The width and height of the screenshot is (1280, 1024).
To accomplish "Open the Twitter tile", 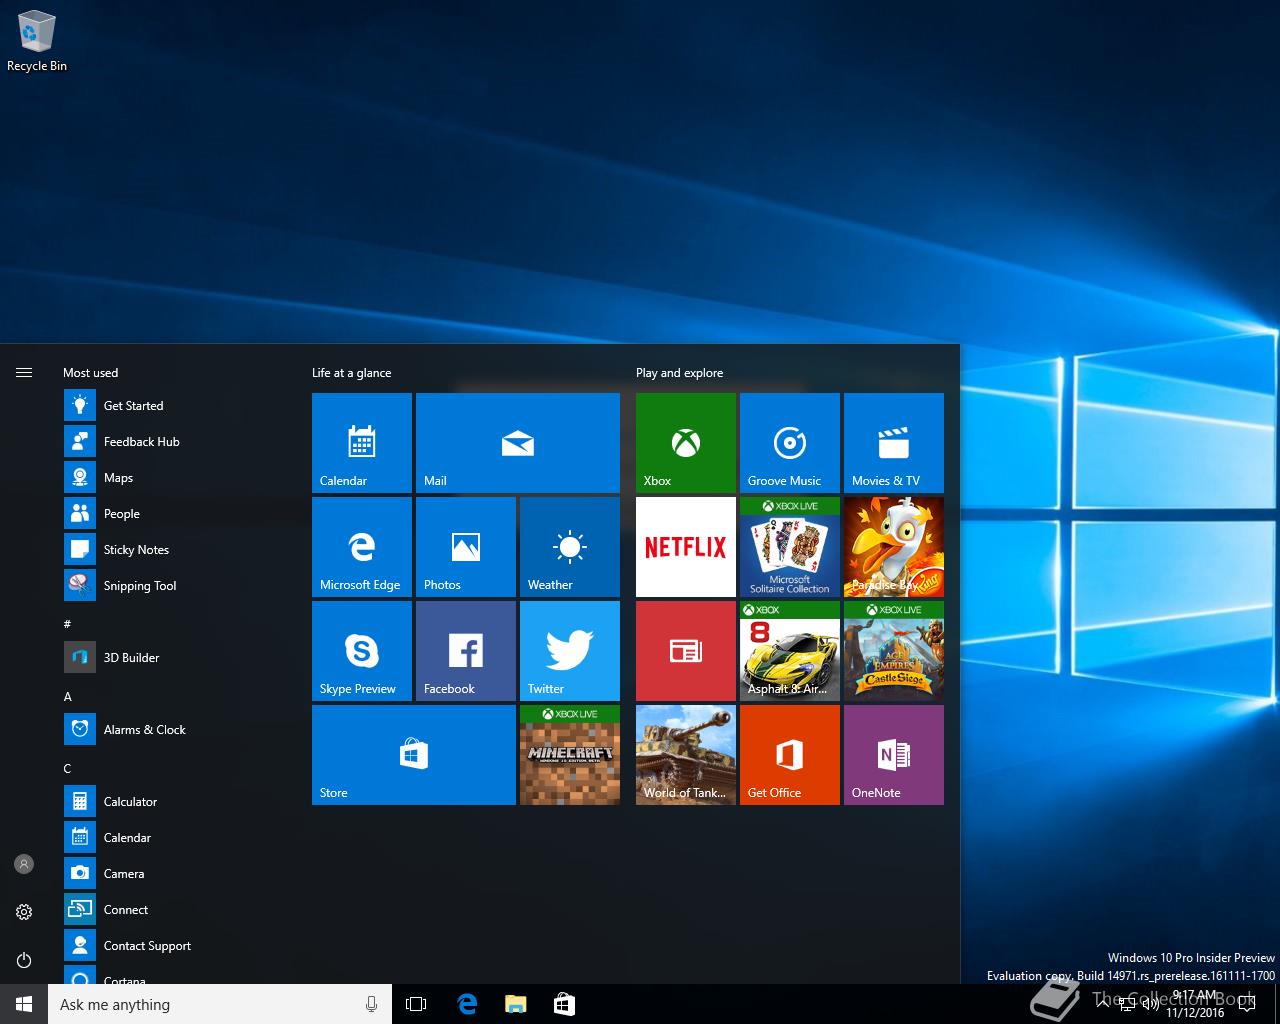I will (x=570, y=651).
